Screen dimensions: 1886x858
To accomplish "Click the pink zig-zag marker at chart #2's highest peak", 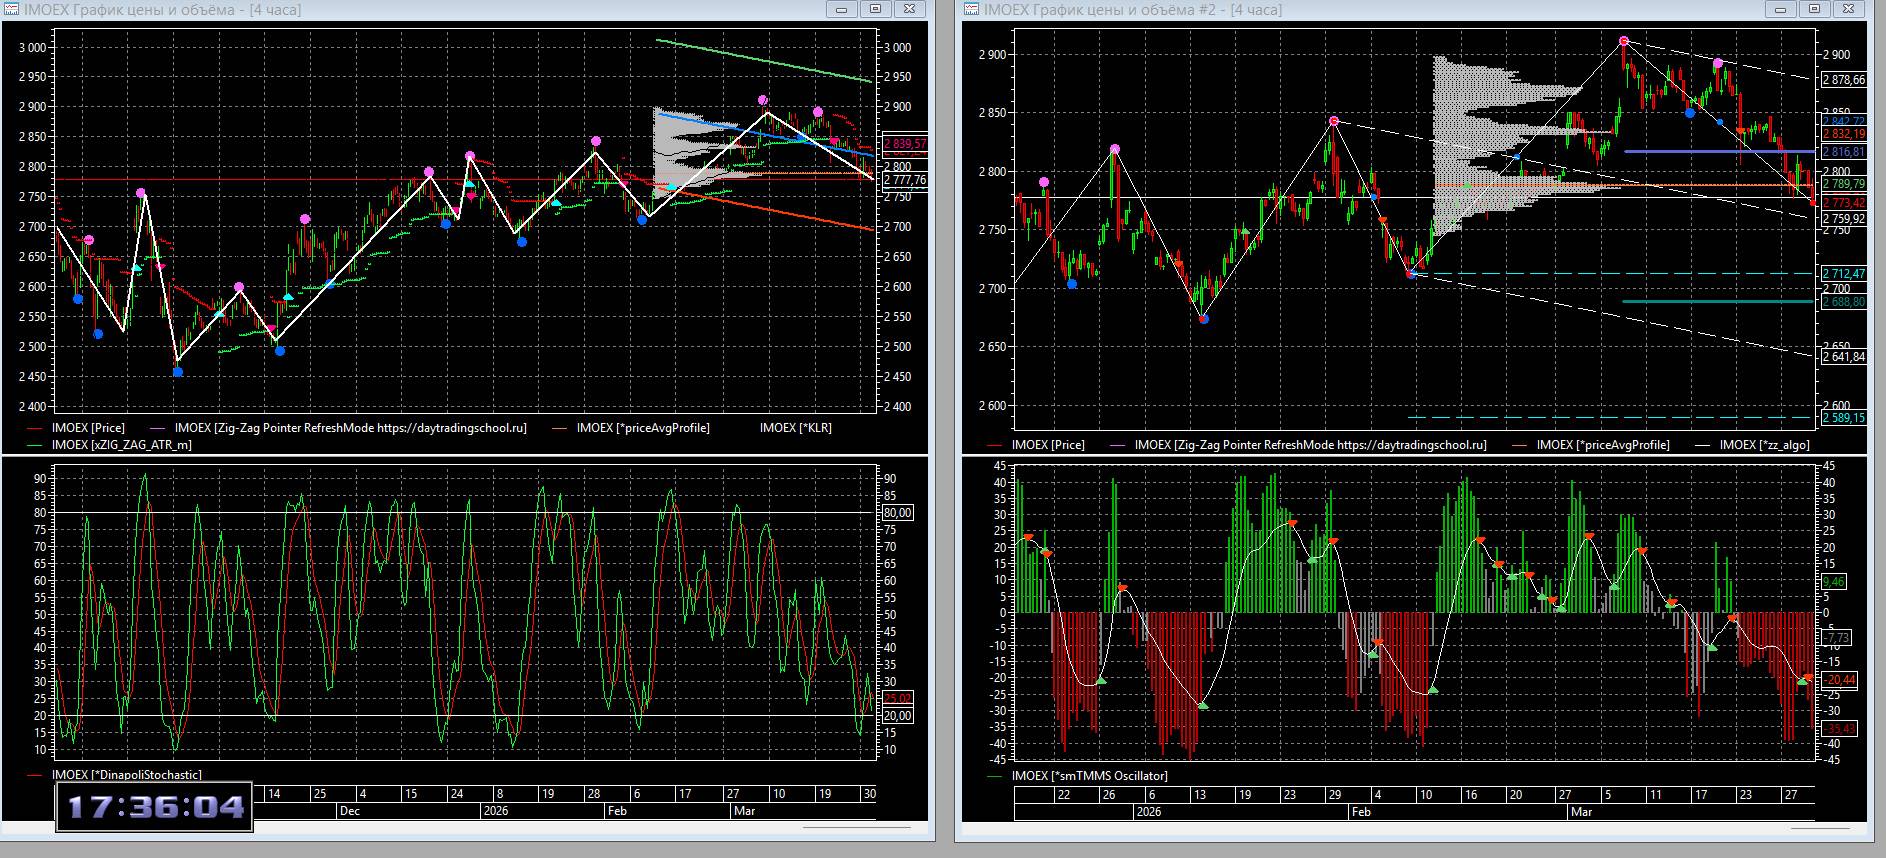I will (1624, 42).
